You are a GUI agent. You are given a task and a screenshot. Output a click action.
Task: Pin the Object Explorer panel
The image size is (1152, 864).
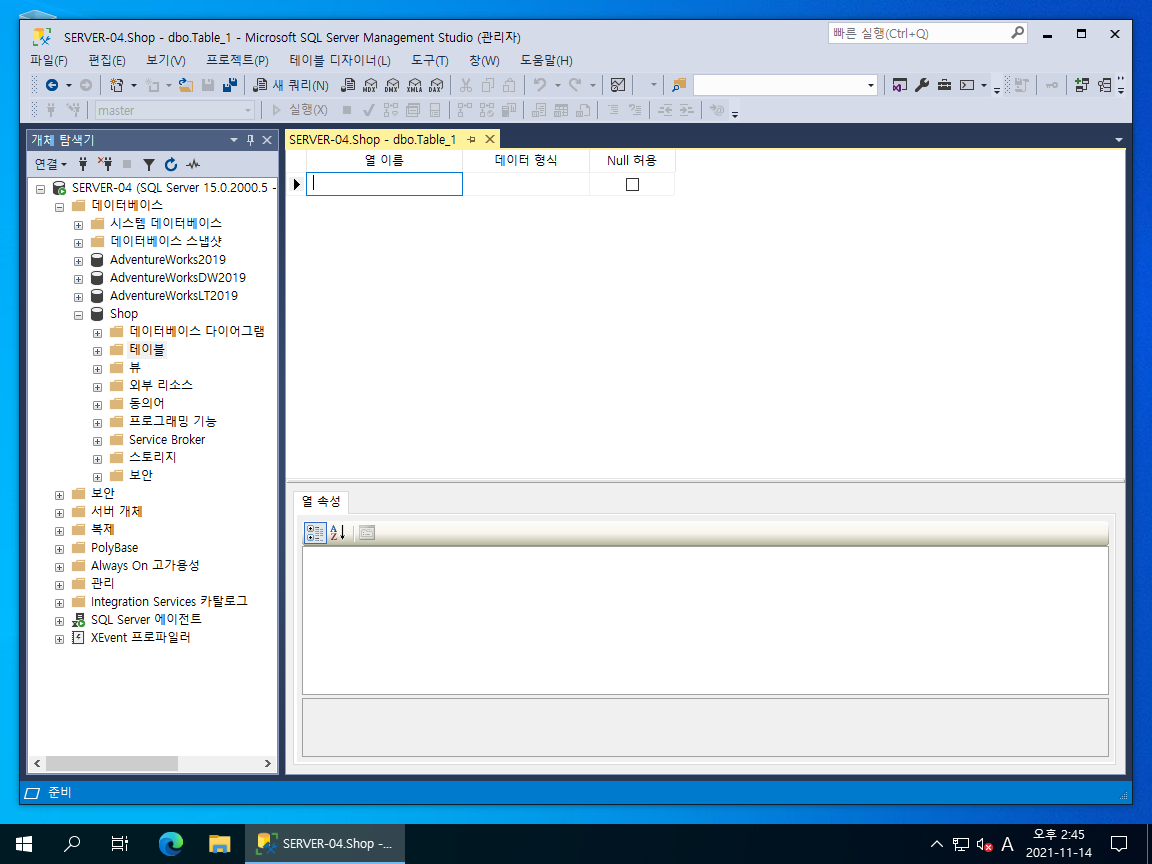(251, 140)
